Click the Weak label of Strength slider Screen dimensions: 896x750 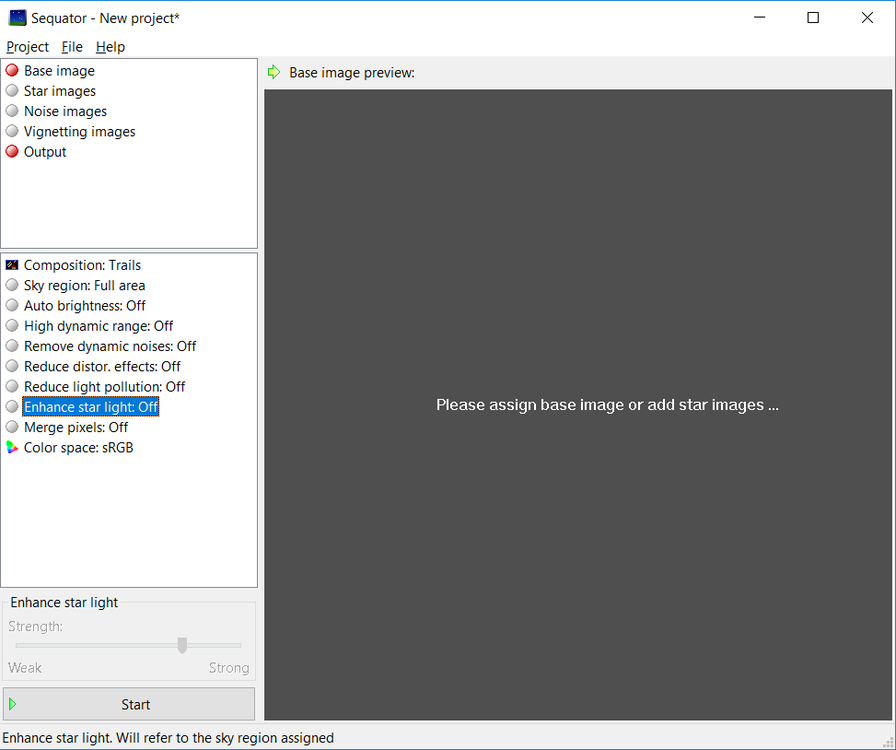[25, 668]
